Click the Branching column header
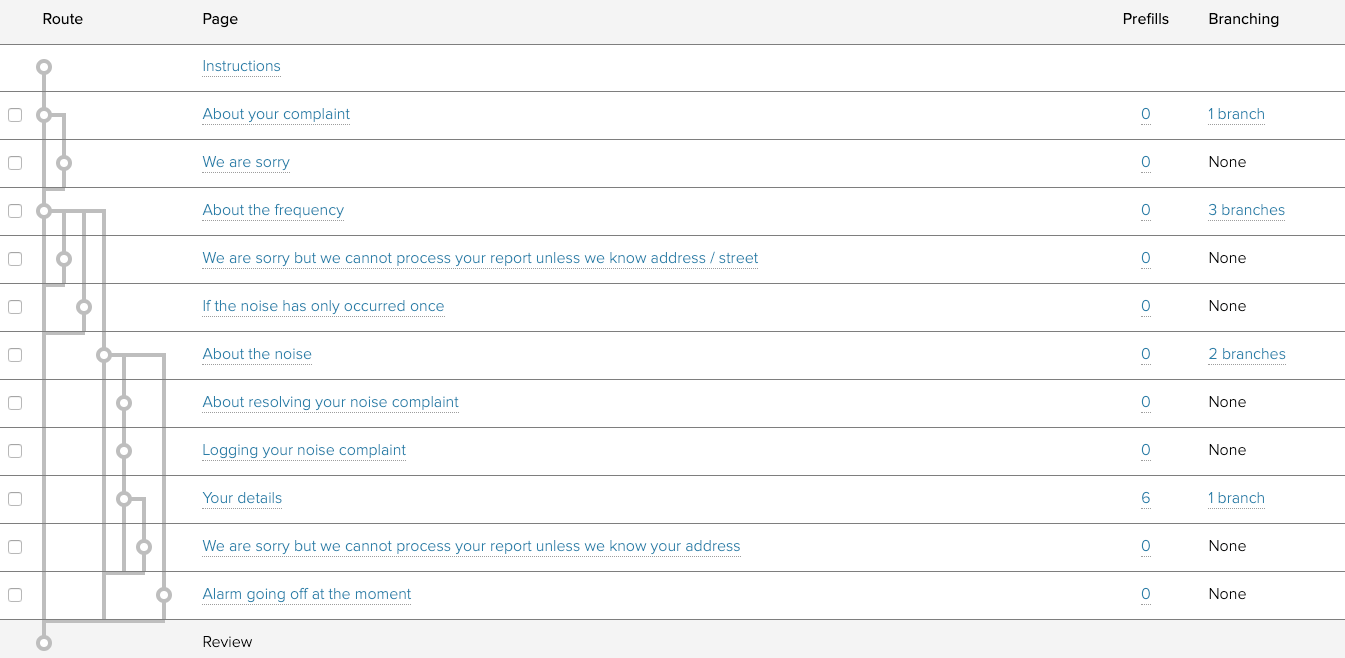 pos(1243,19)
